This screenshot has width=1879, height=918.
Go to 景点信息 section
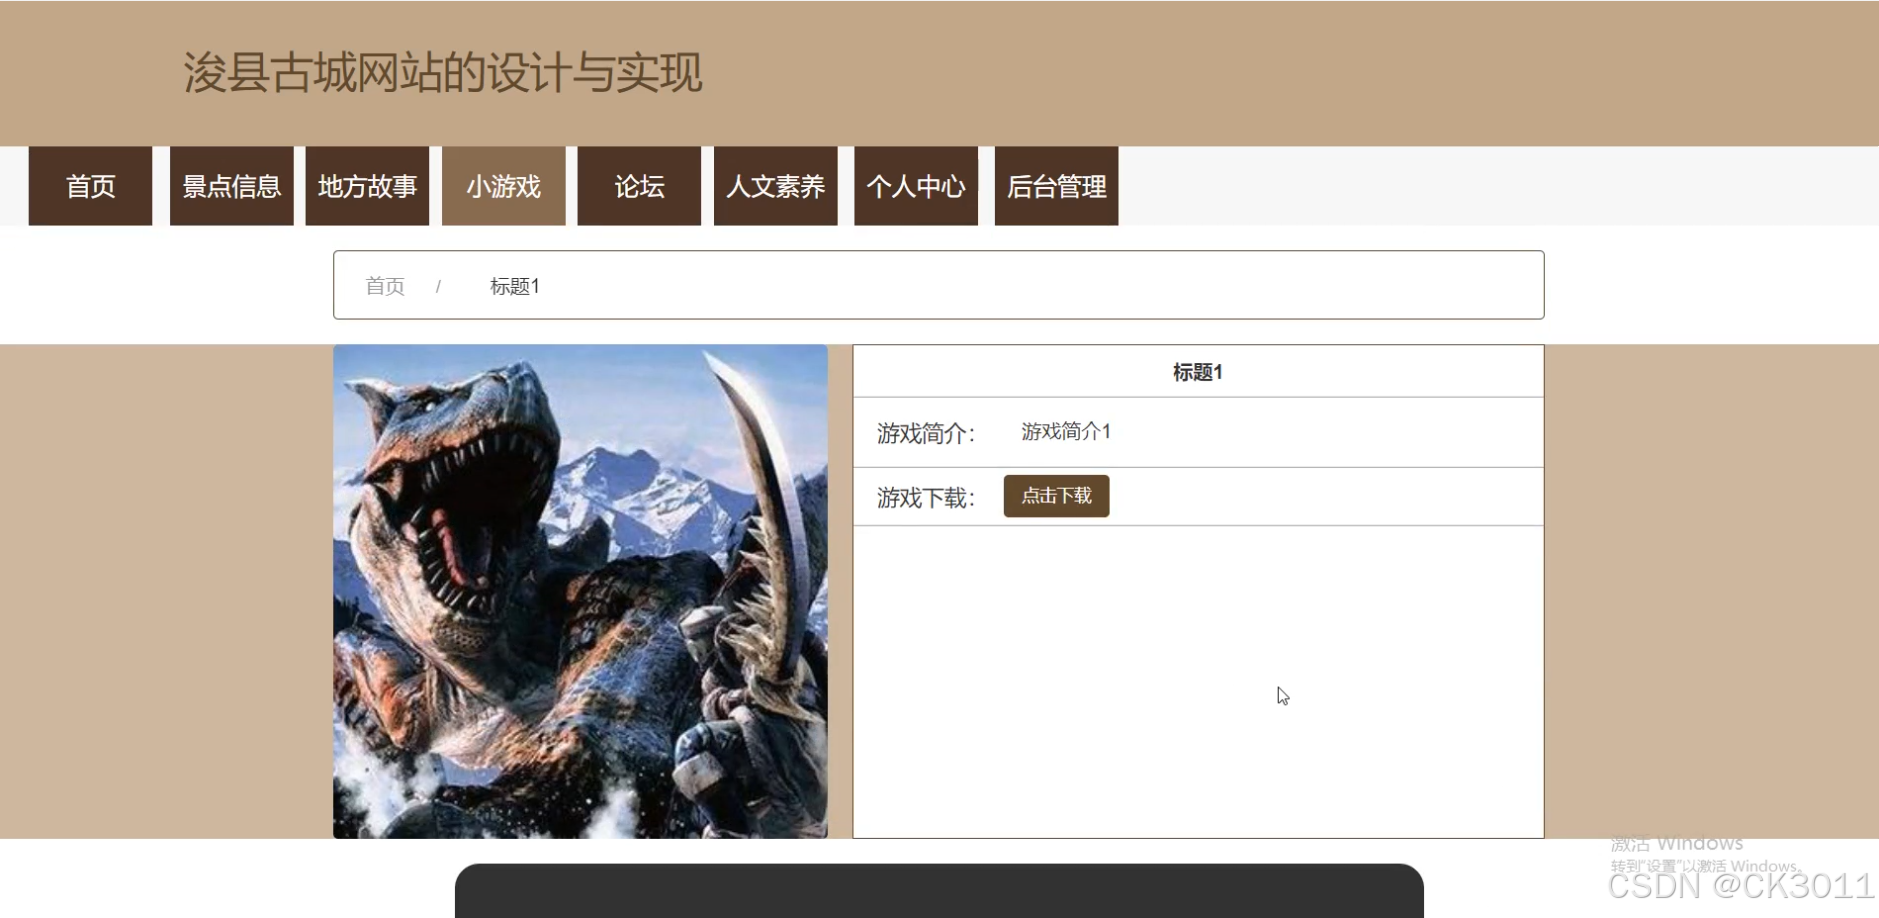point(231,186)
